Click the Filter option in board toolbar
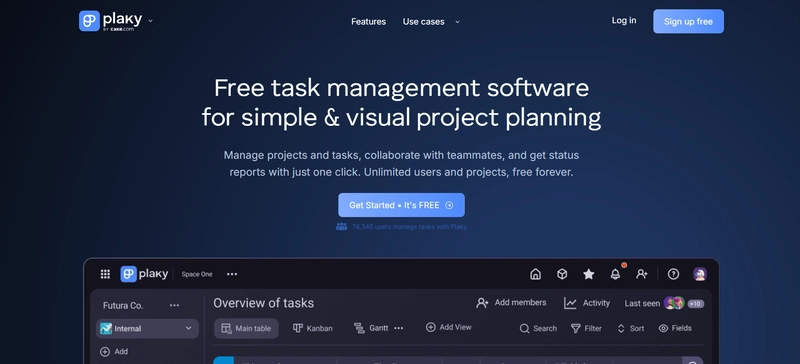The width and height of the screenshot is (800, 364). (586, 328)
